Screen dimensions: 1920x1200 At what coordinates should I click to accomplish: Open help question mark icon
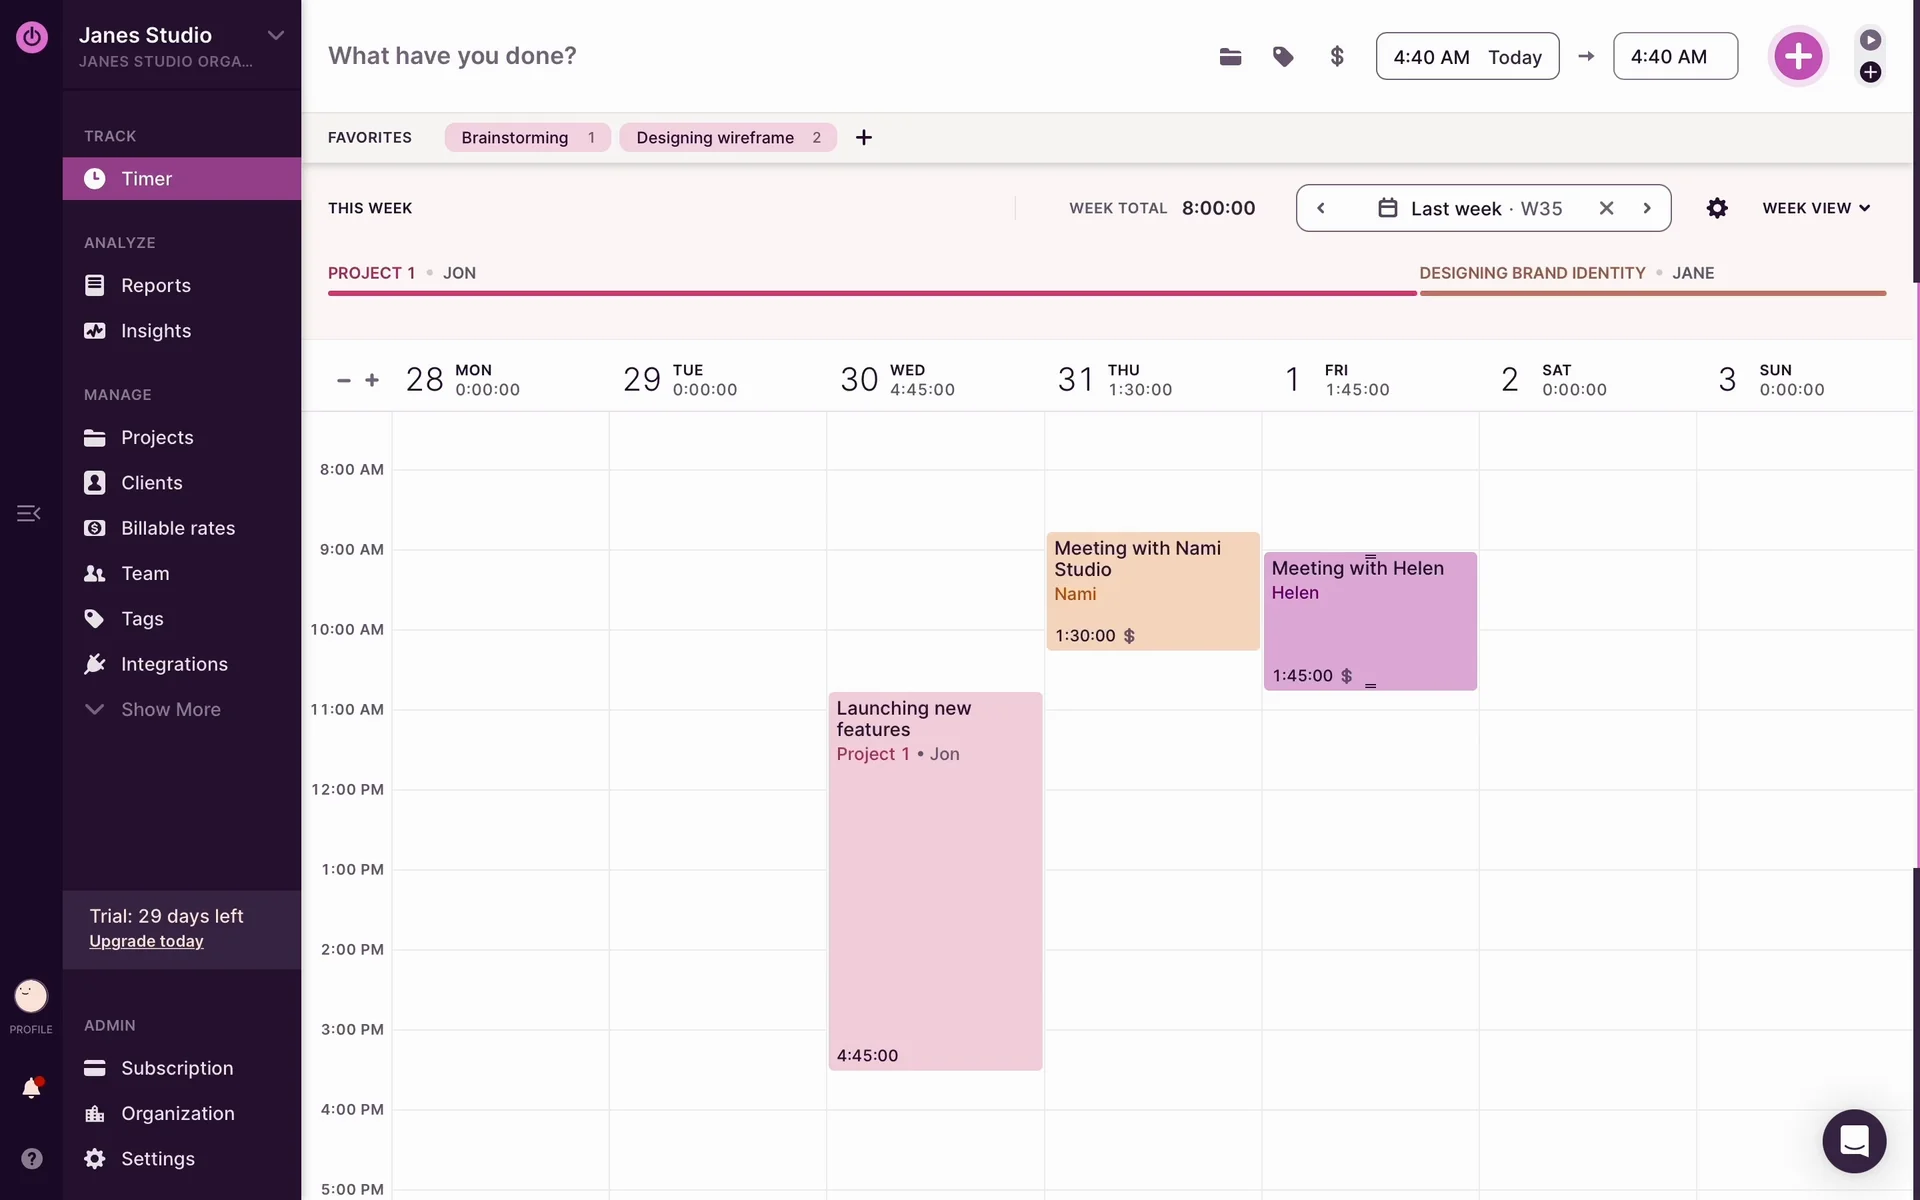coord(31,1158)
